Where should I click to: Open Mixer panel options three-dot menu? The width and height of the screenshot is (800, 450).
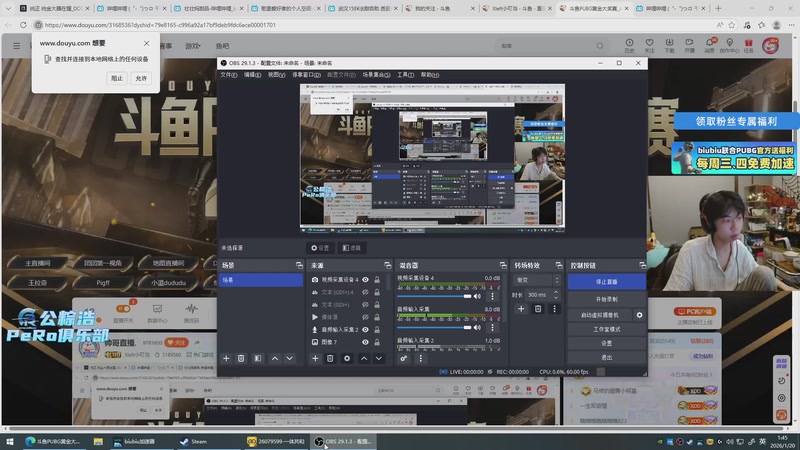click(420, 359)
